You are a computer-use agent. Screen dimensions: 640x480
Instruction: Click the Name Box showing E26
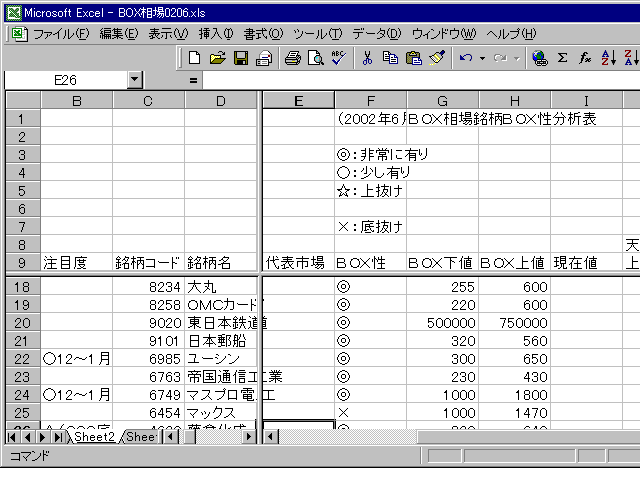coord(66,80)
